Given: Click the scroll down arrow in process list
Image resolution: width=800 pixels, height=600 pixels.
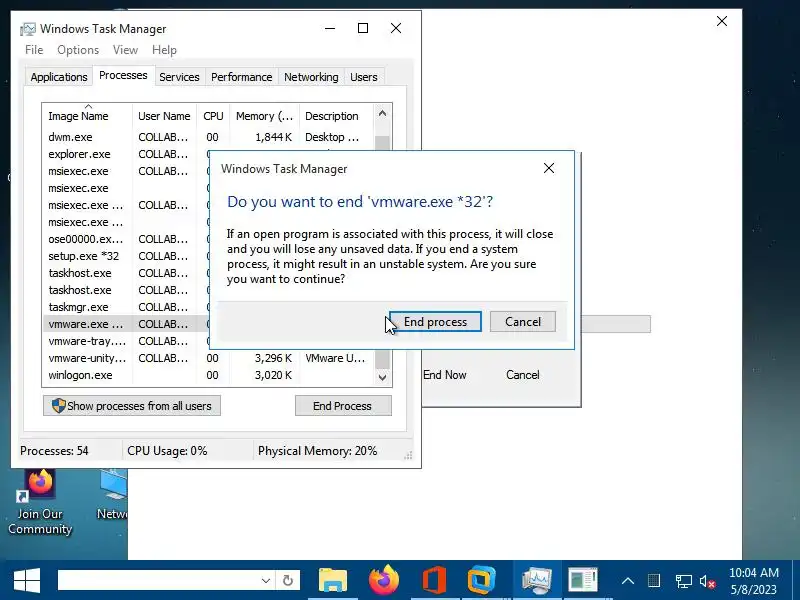Looking at the screenshot, I should 383,378.
